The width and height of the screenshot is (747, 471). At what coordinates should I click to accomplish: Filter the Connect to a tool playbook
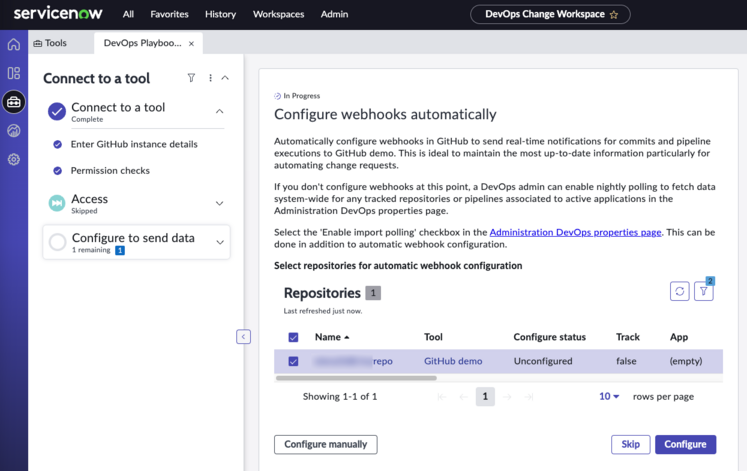coord(191,78)
